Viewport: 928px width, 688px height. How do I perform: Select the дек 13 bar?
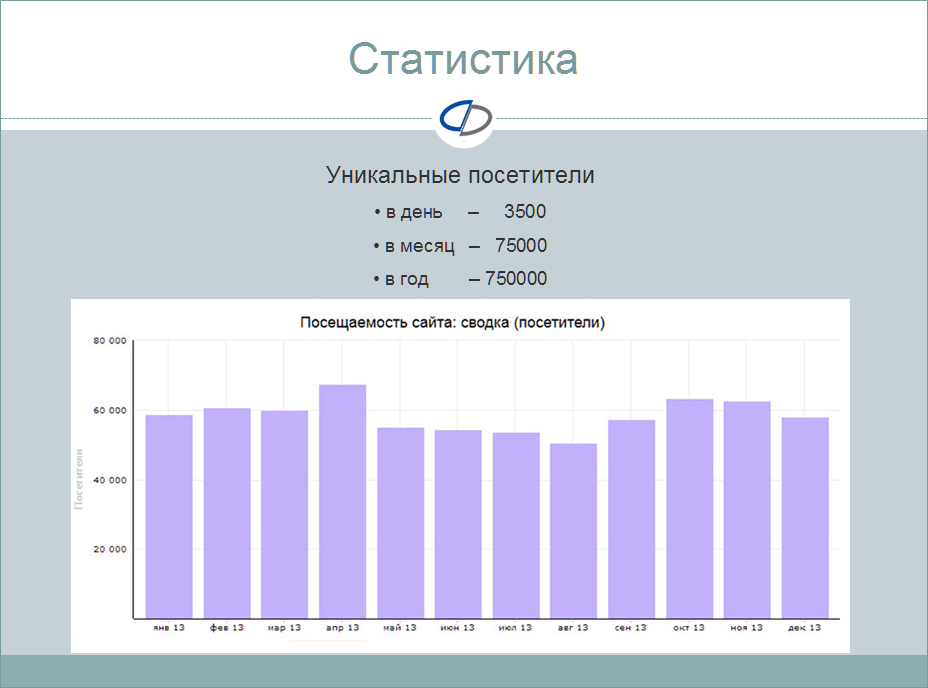coord(805,517)
